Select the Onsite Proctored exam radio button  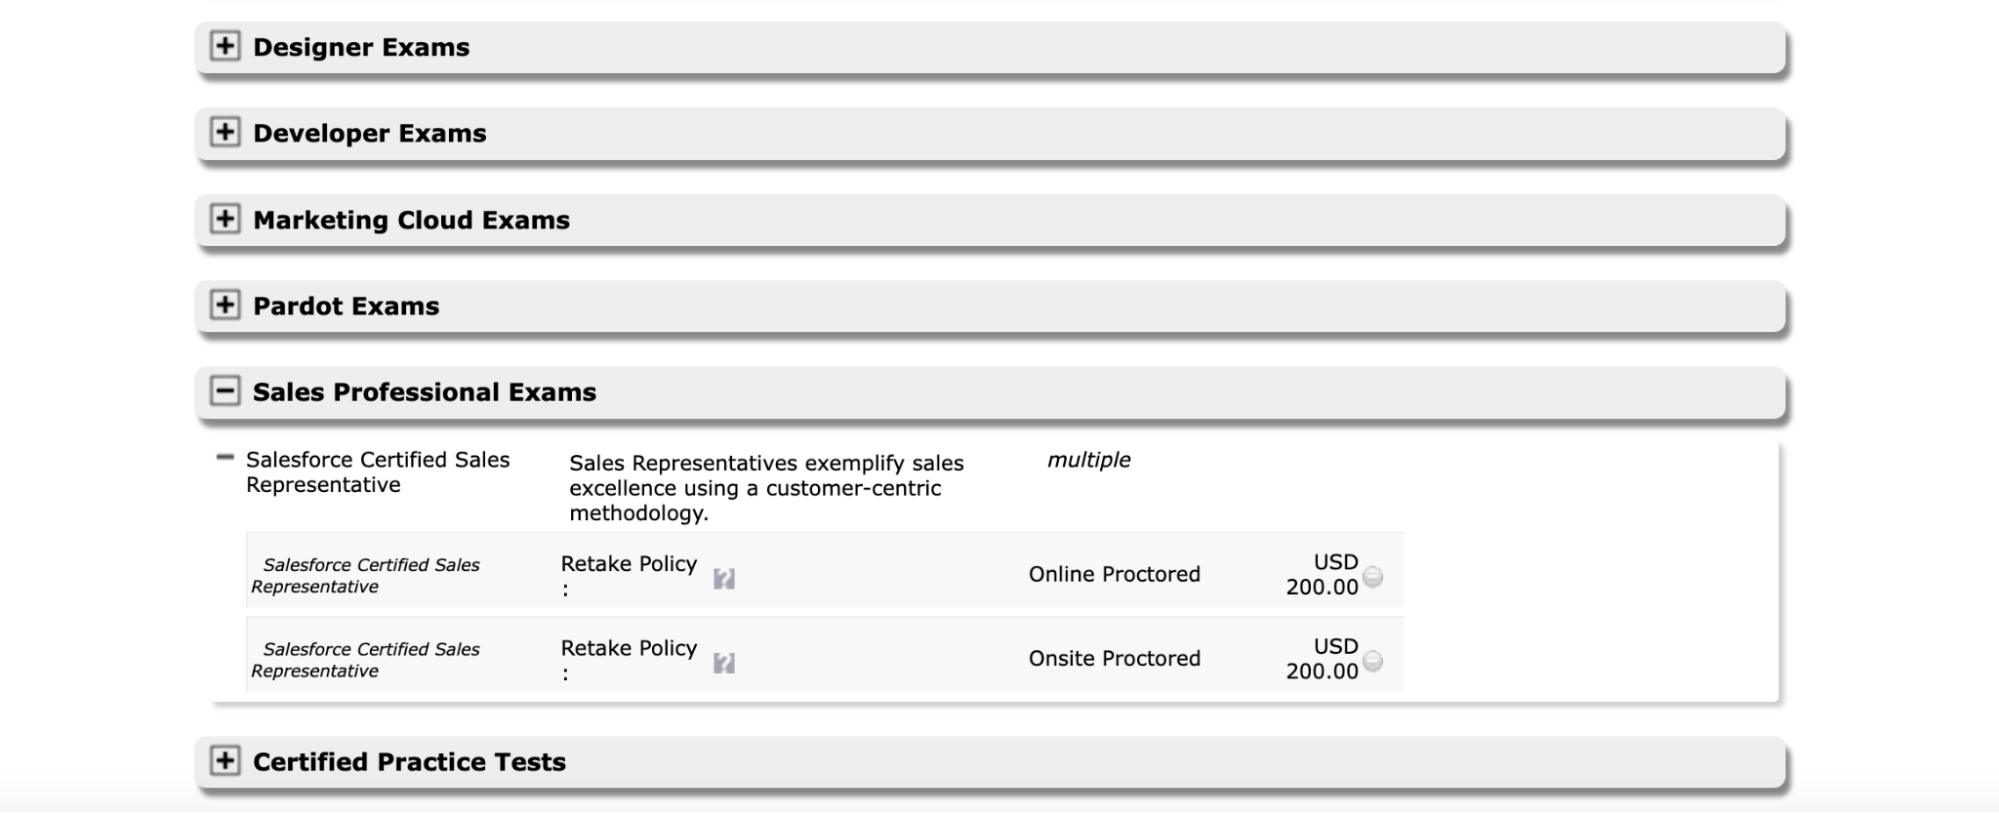click(x=1373, y=661)
